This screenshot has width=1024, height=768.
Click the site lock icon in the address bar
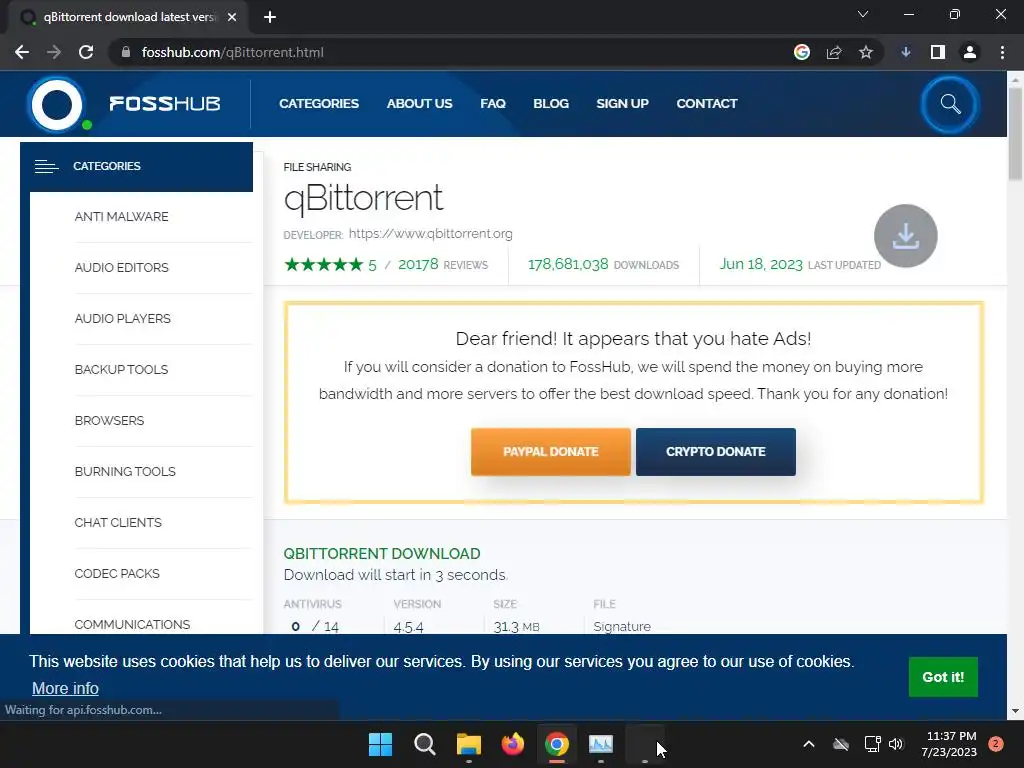(x=126, y=52)
